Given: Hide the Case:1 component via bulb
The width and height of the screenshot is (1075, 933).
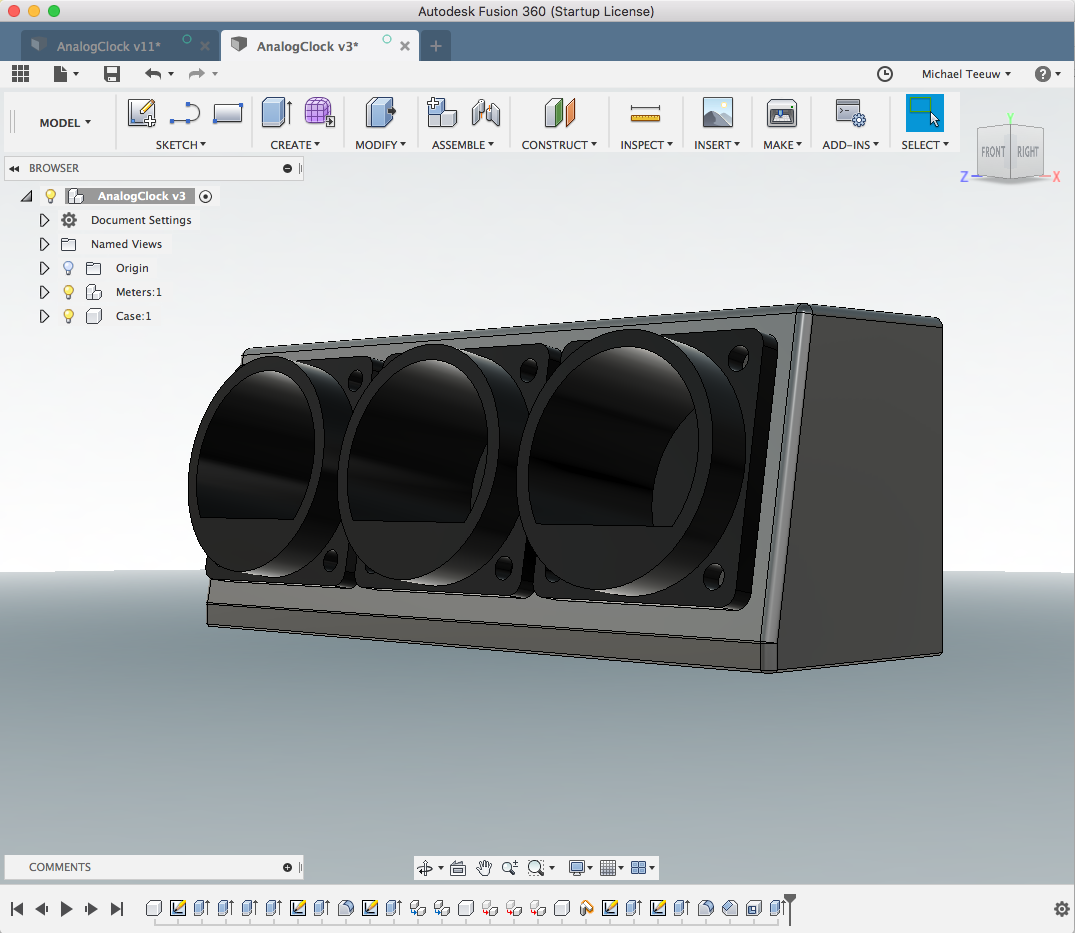Looking at the screenshot, I should pos(68,316).
